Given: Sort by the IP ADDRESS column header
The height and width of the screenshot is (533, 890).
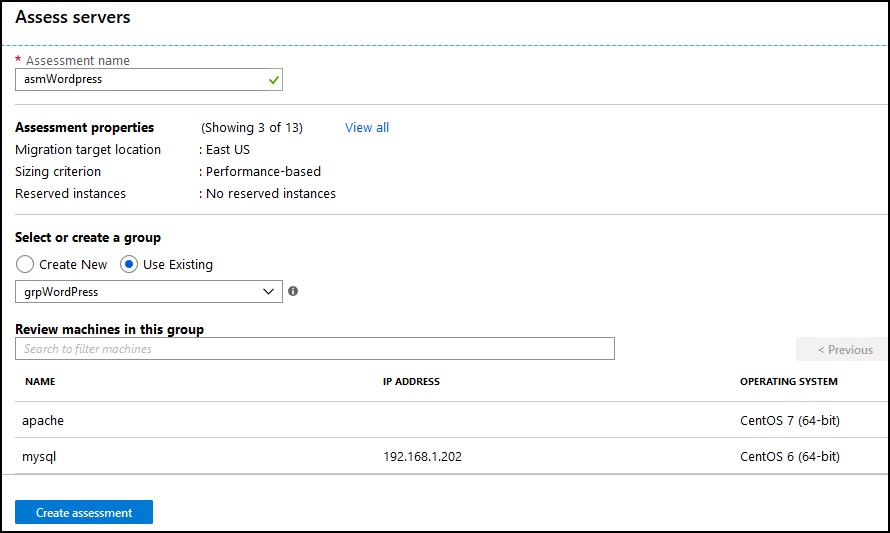Looking at the screenshot, I should click(411, 381).
